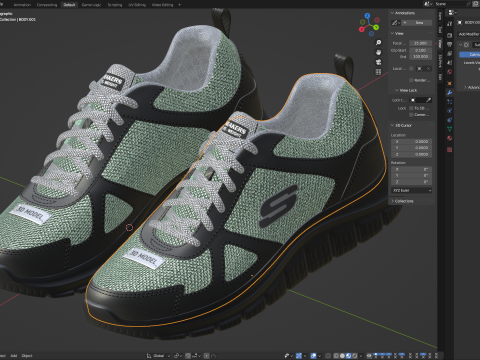Image resolution: width=480 pixels, height=360 pixels.
Task: Open the Material properties tab icon
Action: tap(450, 138)
